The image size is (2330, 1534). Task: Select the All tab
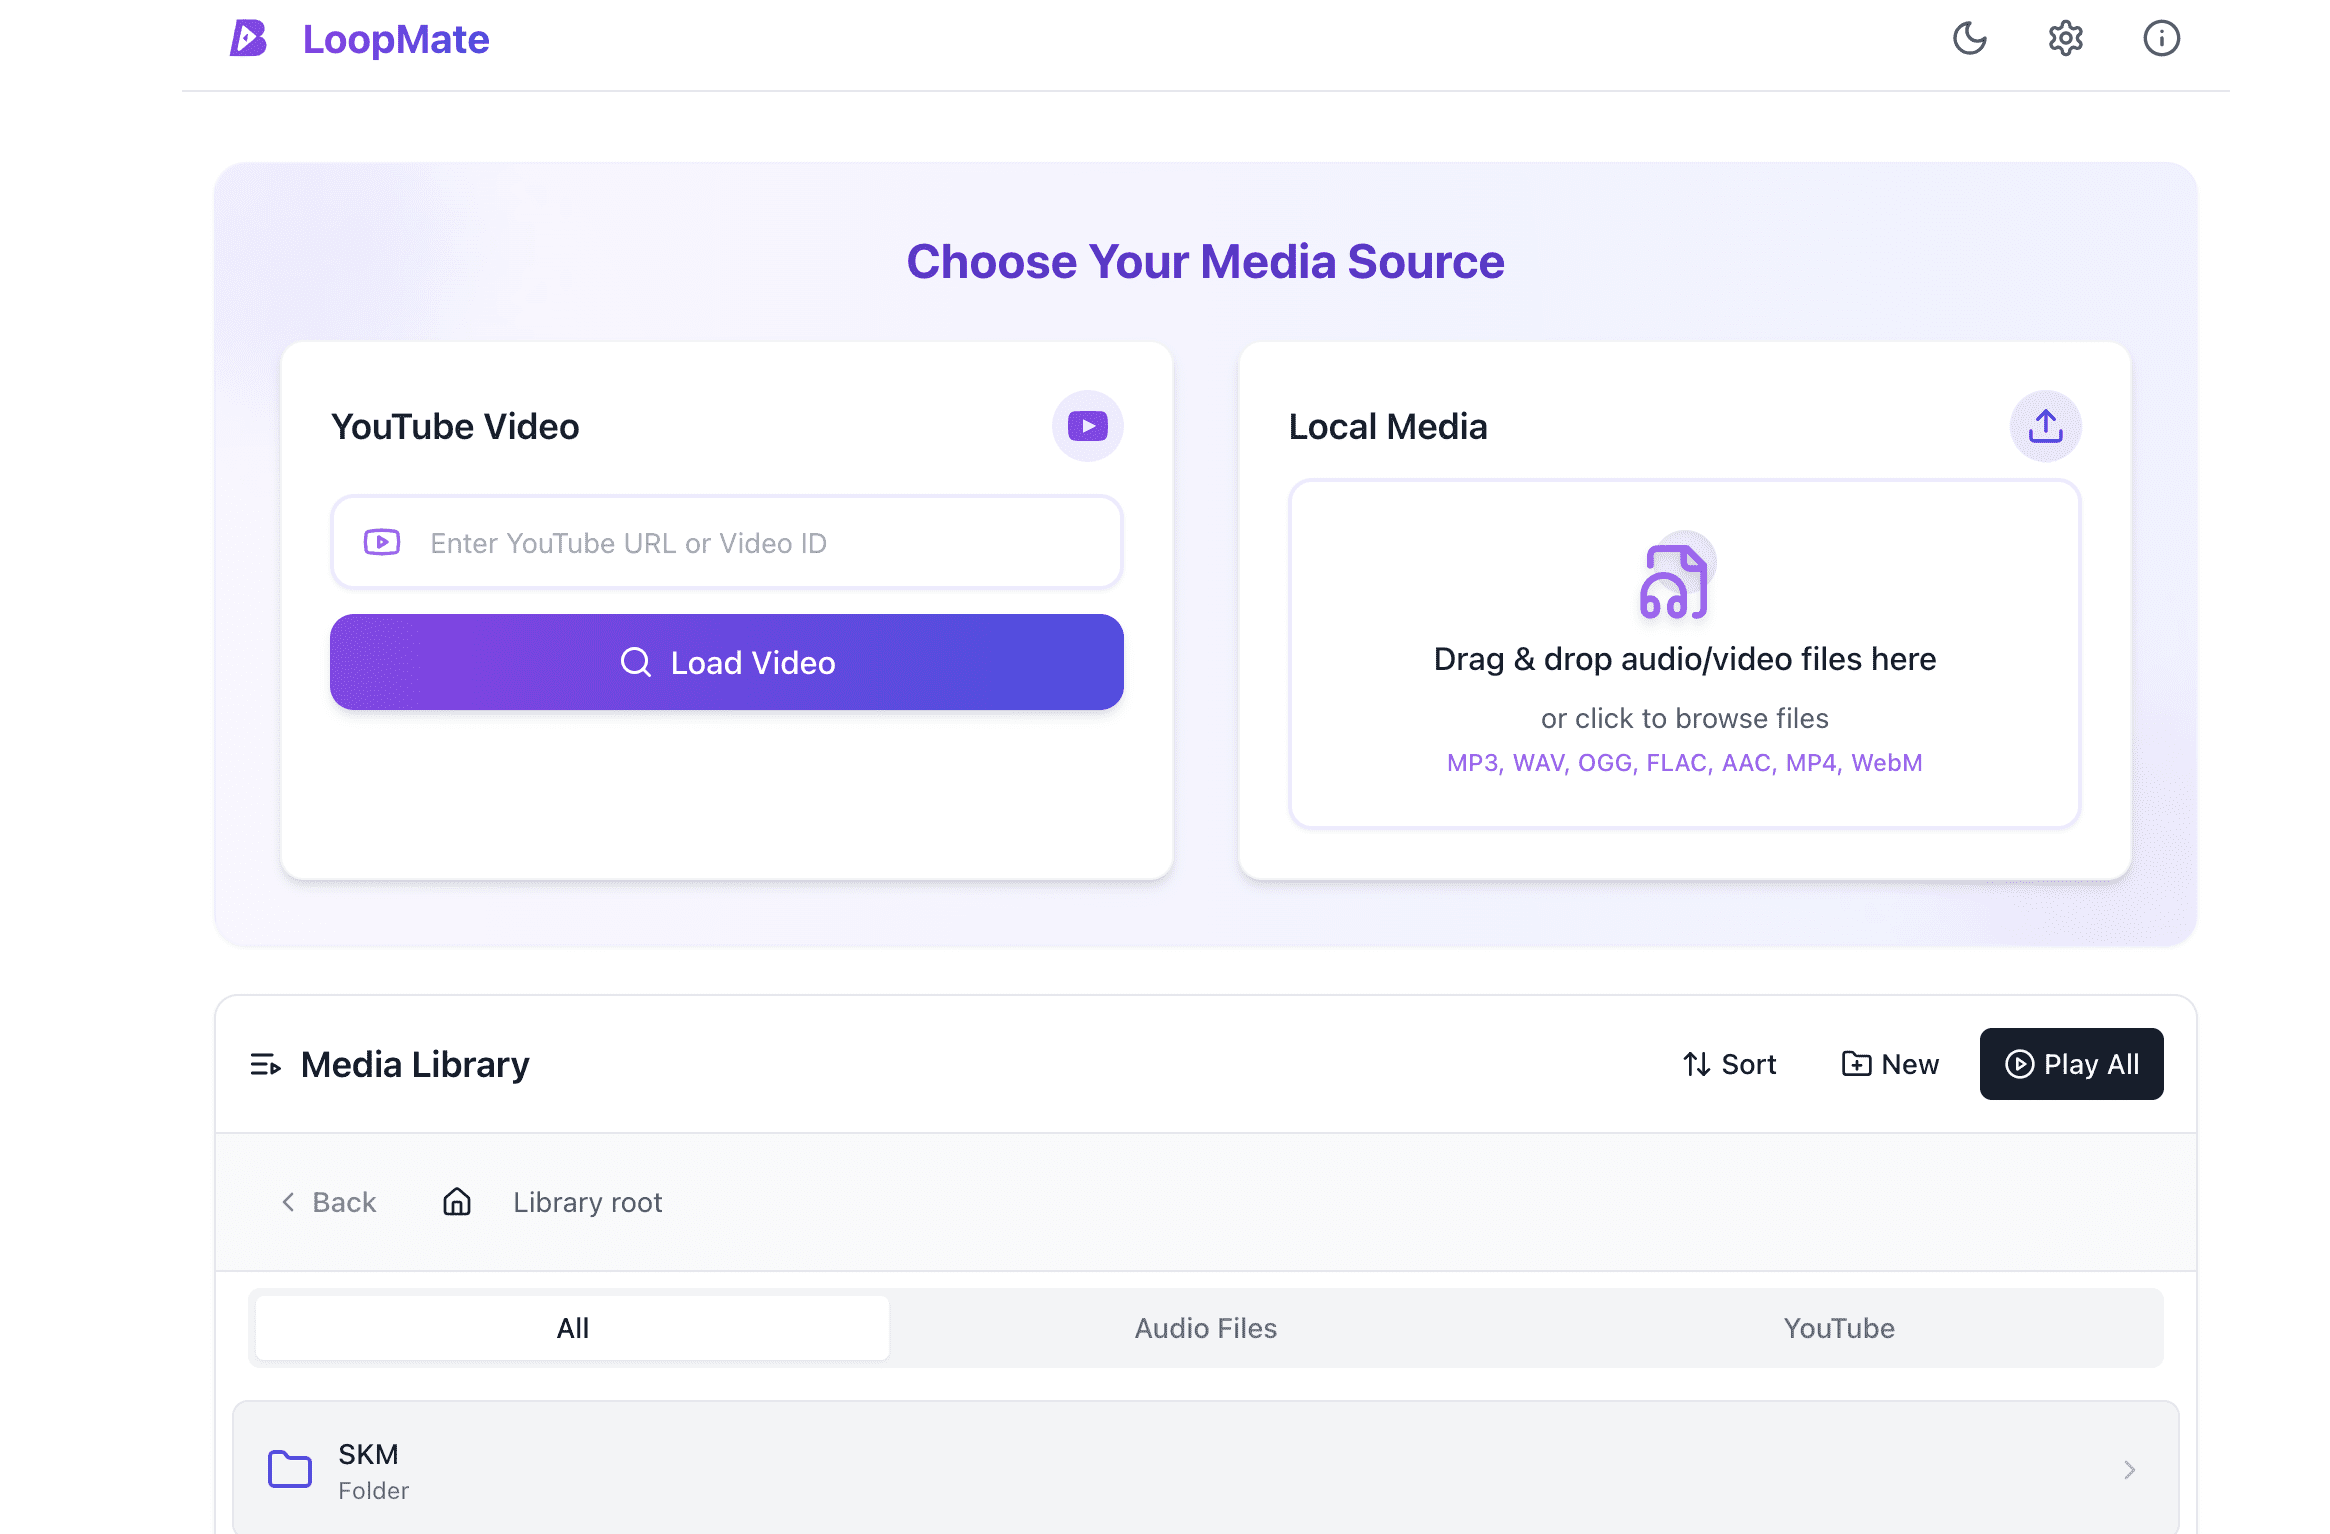[x=572, y=1328]
